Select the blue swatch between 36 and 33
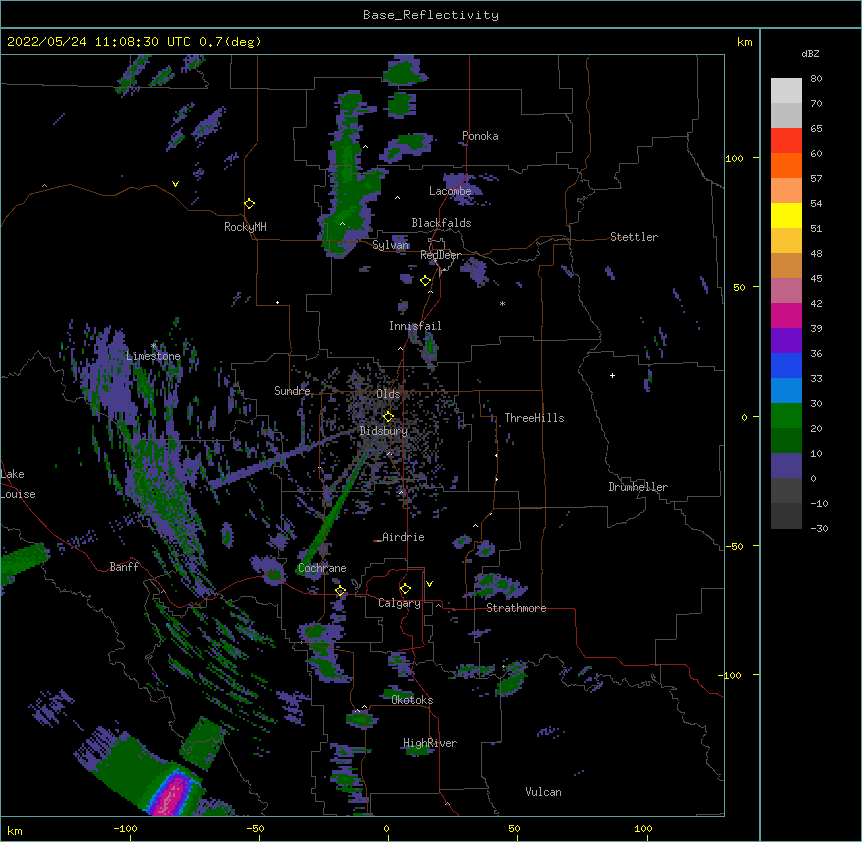Viewport: 862px width, 842px height. click(x=786, y=366)
